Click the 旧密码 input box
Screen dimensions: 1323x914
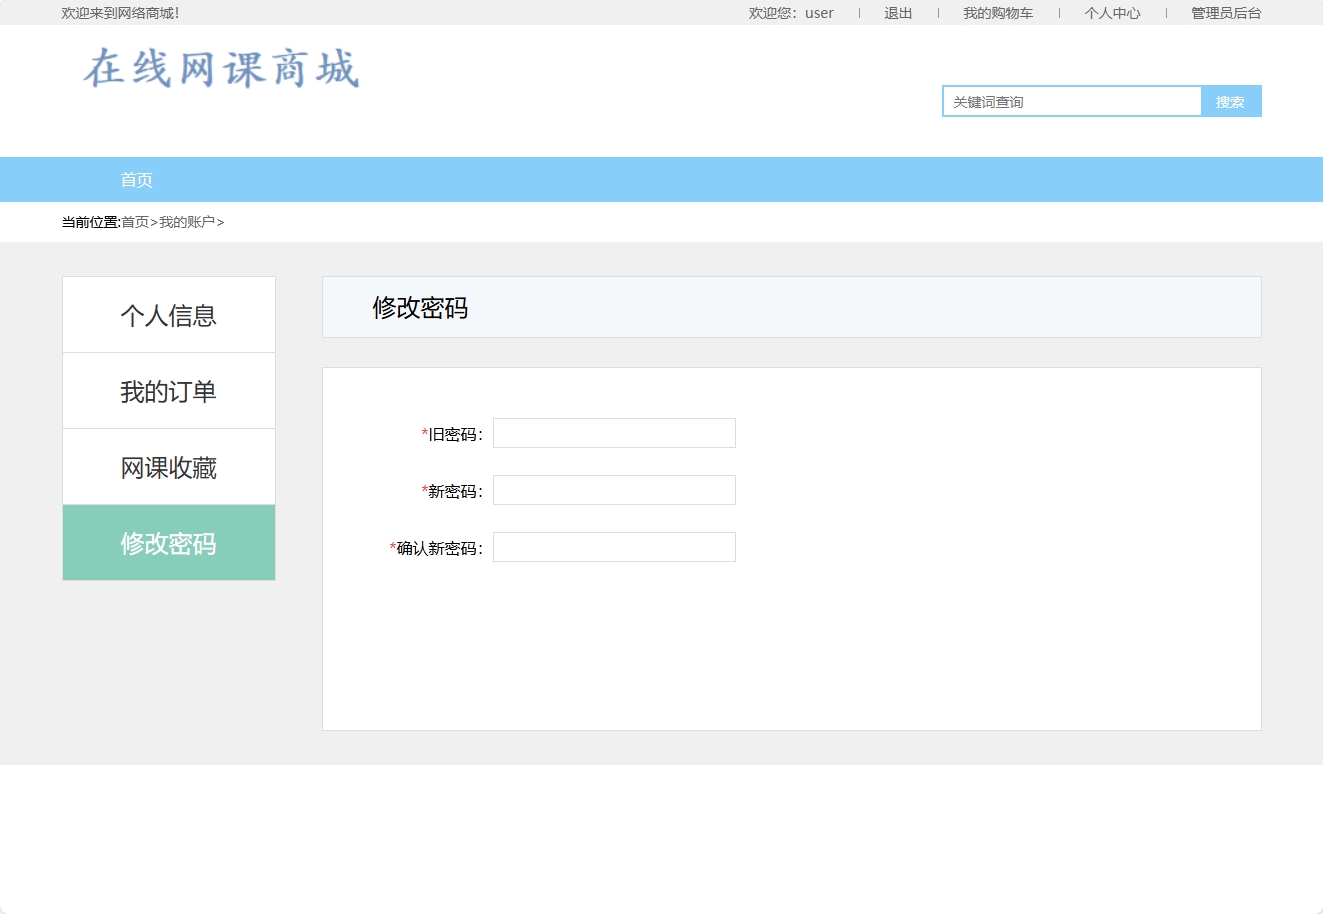point(613,432)
